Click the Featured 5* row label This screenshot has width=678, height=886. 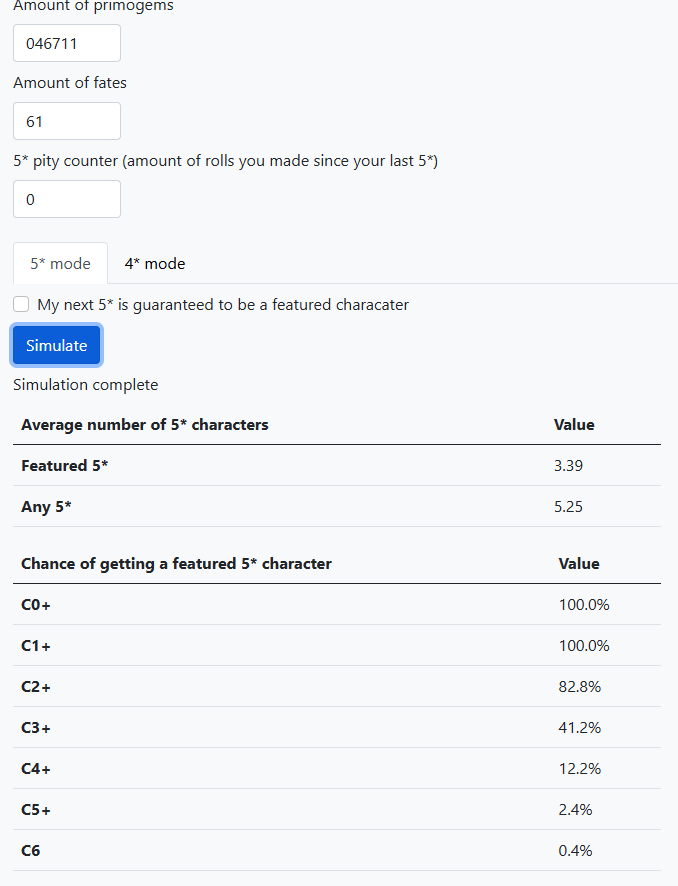[64, 466]
